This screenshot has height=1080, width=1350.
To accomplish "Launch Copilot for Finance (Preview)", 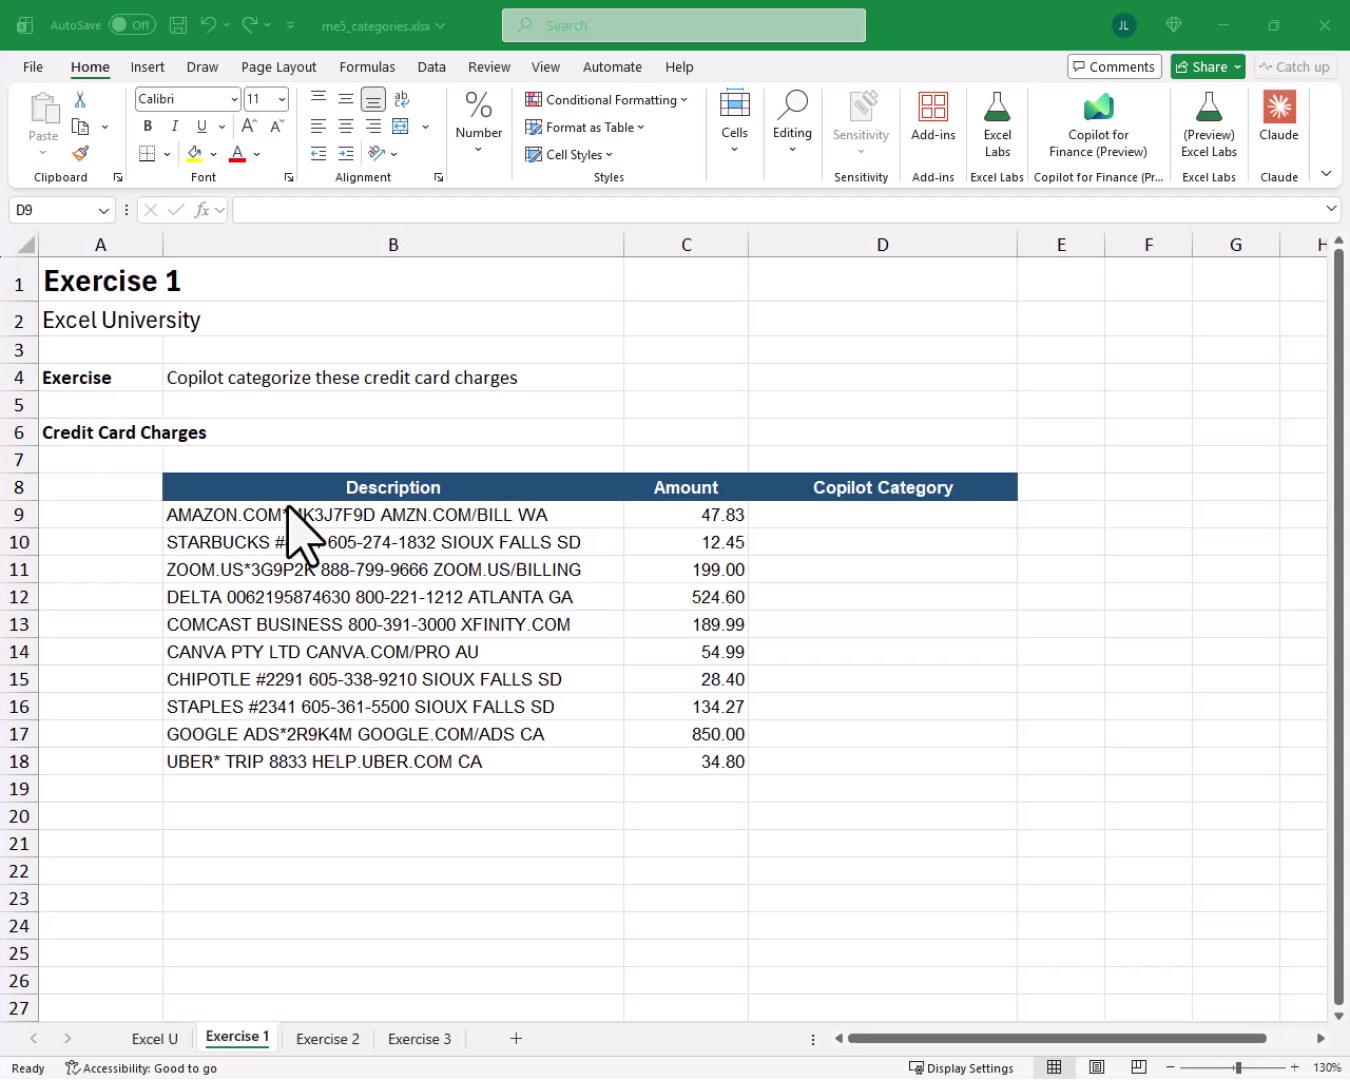I will tap(1098, 124).
